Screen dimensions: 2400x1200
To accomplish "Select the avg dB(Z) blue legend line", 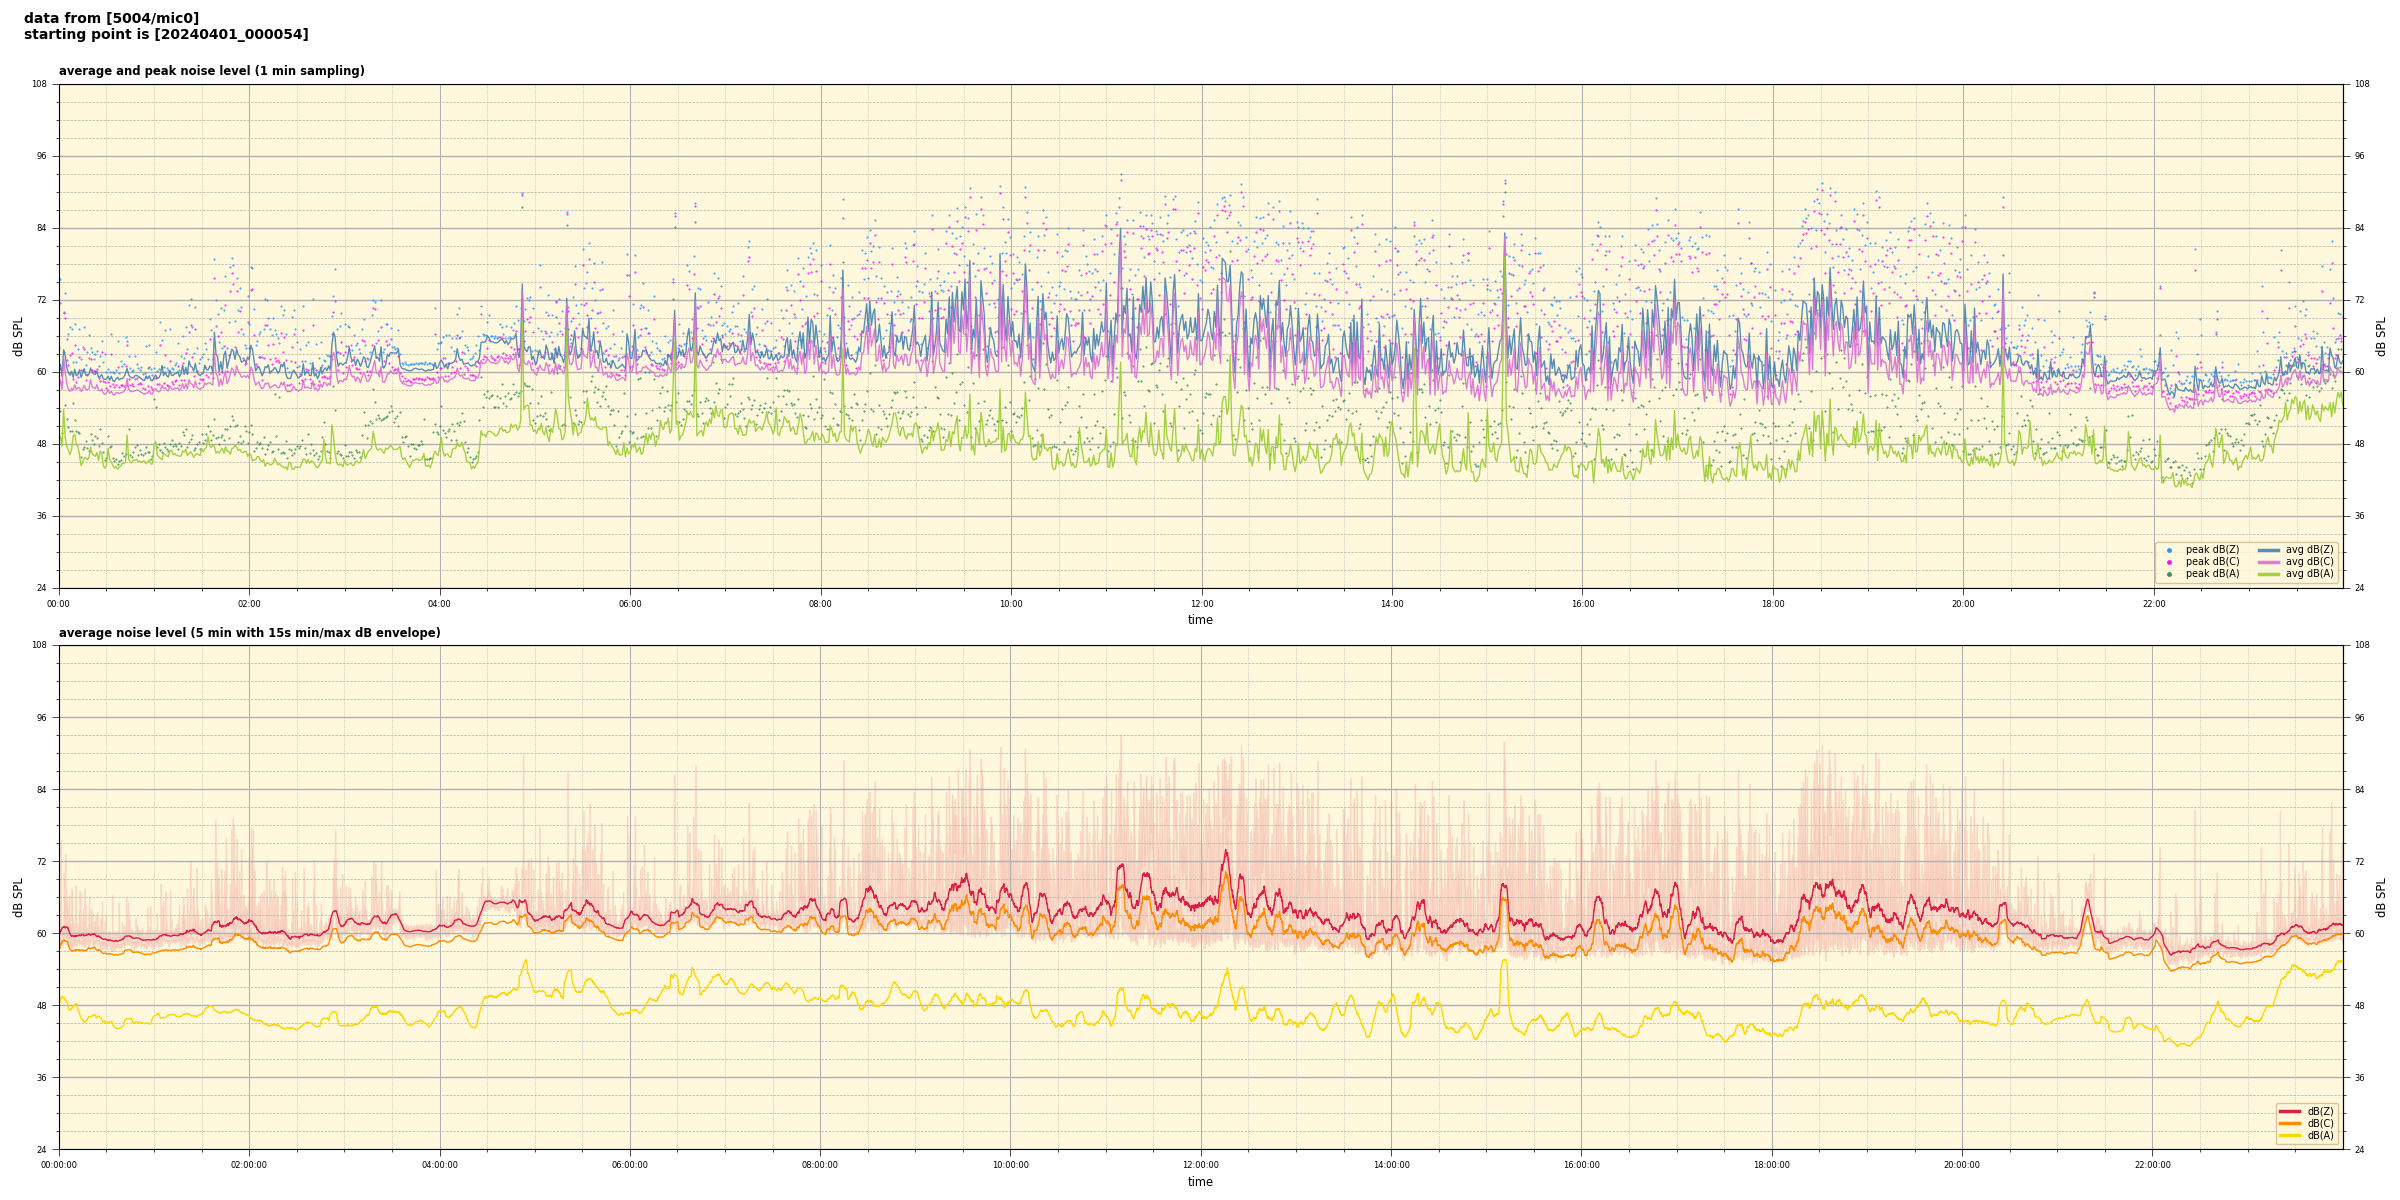I will click(2269, 550).
